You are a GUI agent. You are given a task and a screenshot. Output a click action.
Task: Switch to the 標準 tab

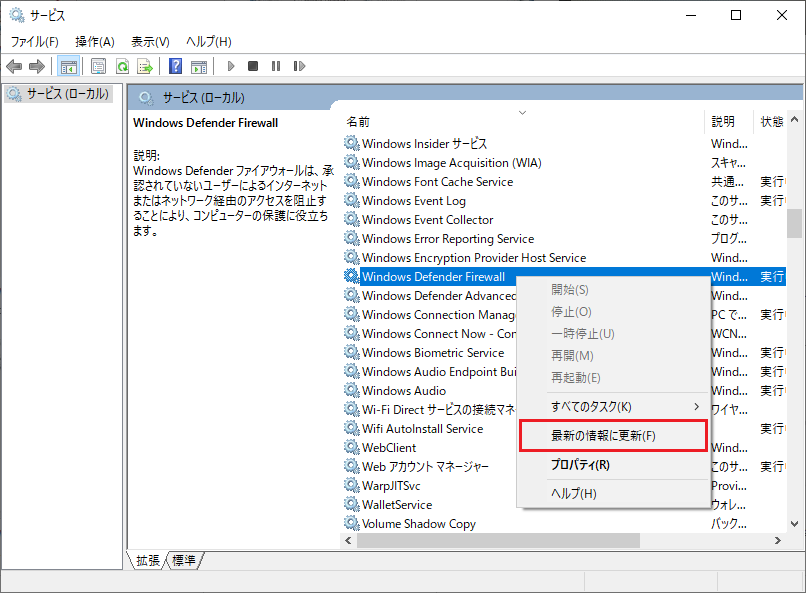pos(184,560)
